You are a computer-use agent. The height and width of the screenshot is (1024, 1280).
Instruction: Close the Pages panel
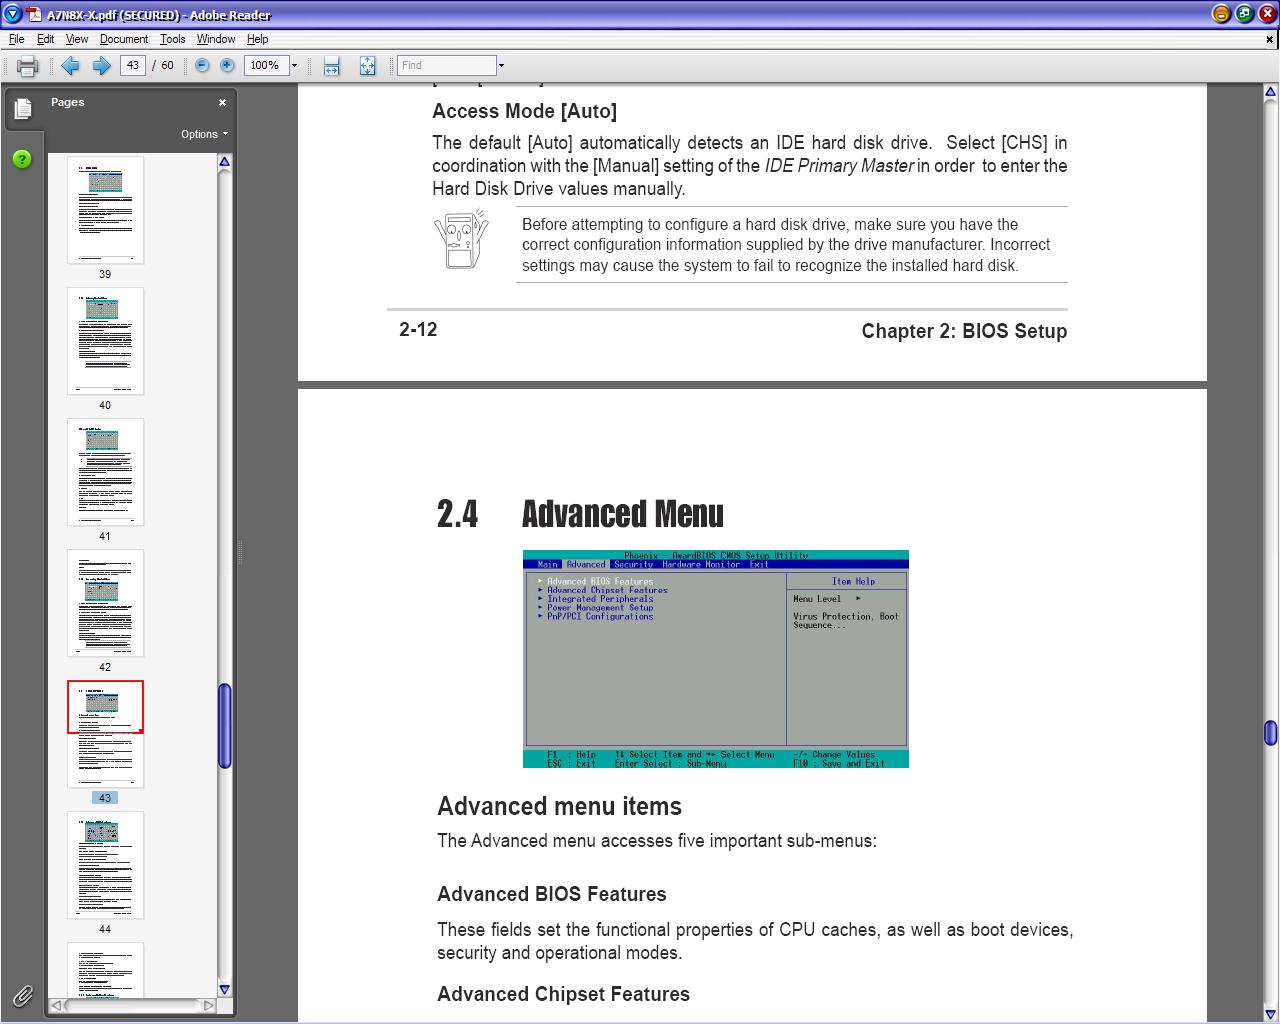click(x=222, y=102)
